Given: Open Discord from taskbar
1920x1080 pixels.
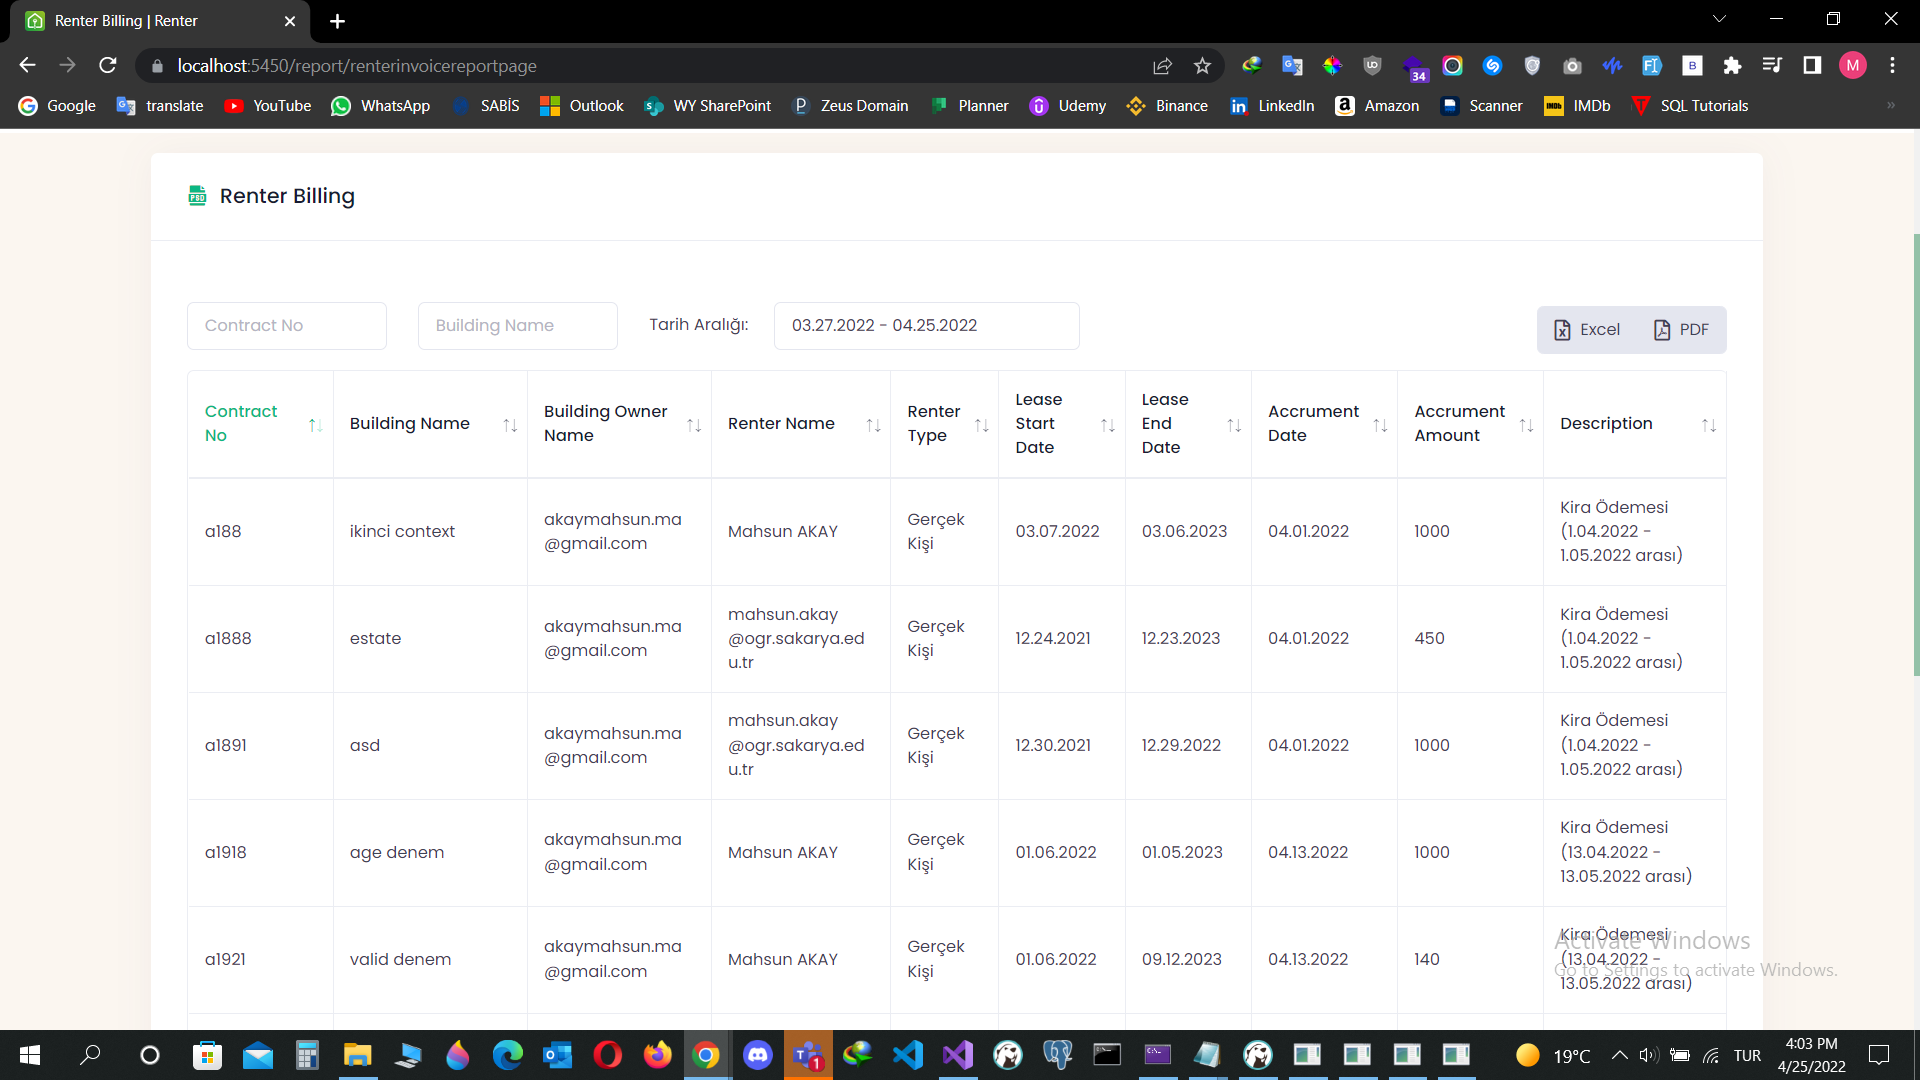Looking at the screenshot, I should coord(757,1055).
